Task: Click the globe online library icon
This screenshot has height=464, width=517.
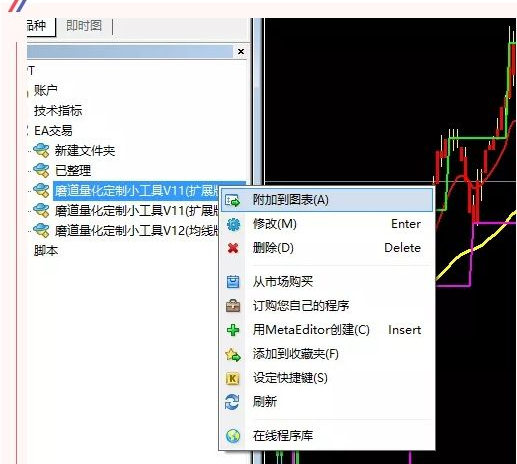Action: [233, 436]
